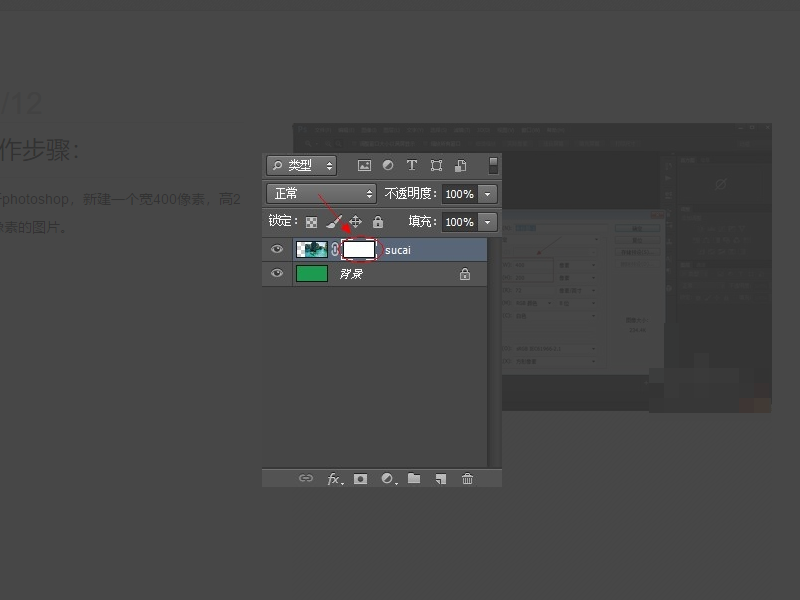The image size is (800, 600).
Task: Hide the 背景 layer with eye icon
Action: pyautogui.click(x=277, y=273)
